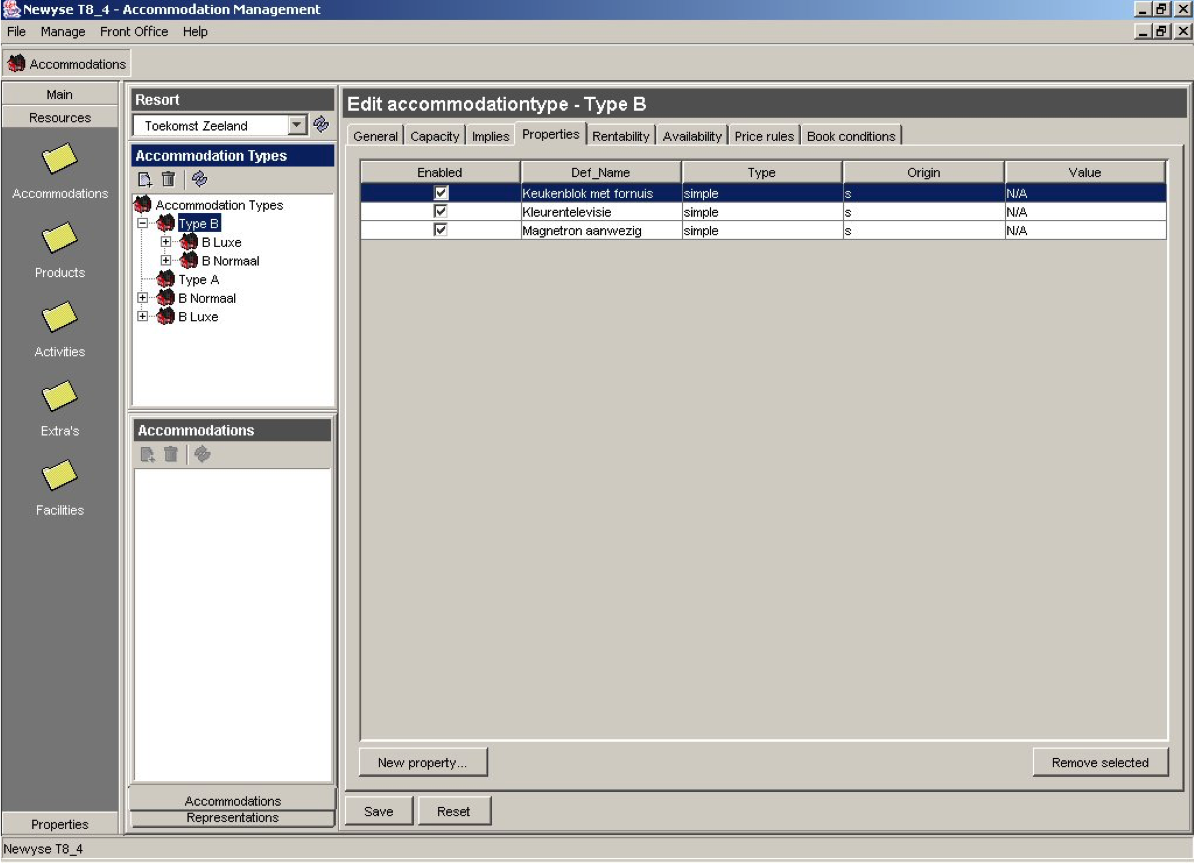
Task: Open the Front Office menu
Action: tap(134, 32)
